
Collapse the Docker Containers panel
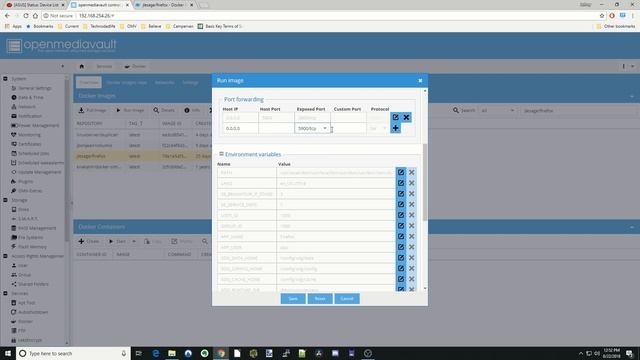click(632, 227)
